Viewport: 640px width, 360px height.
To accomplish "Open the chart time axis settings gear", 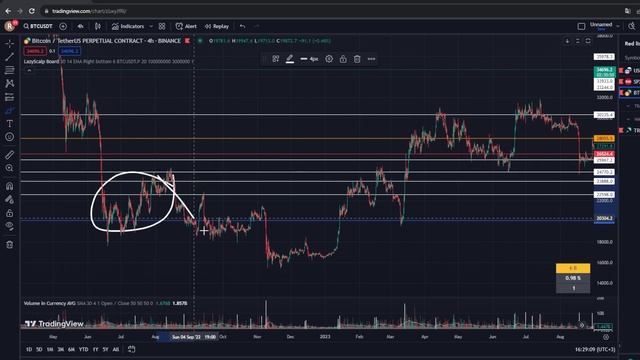I will point(606,337).
